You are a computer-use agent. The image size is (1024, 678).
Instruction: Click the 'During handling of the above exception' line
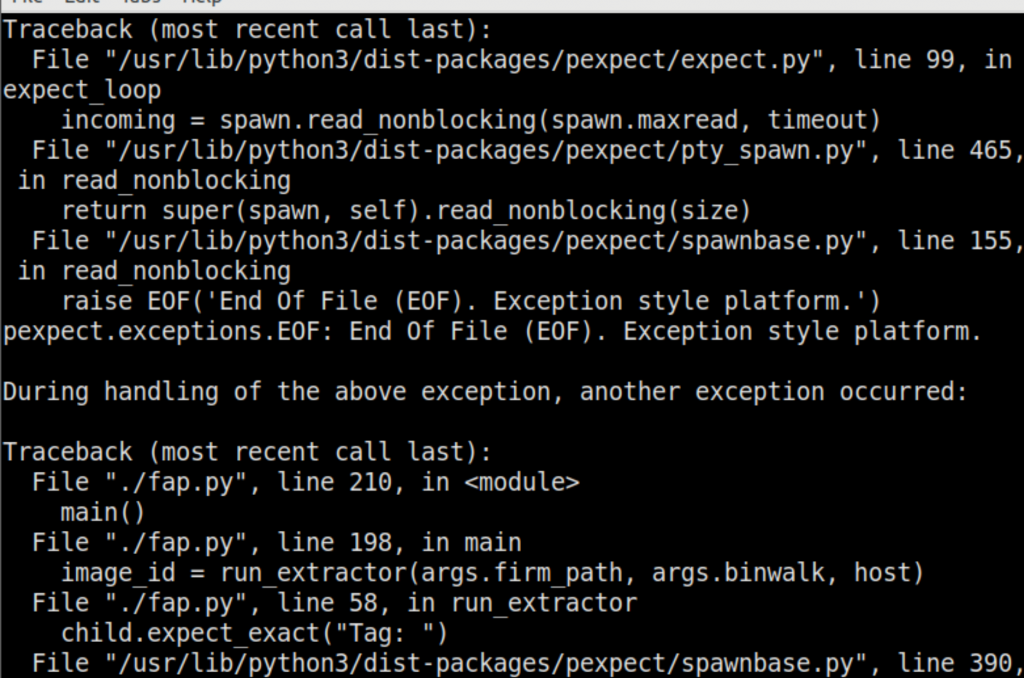485,391
